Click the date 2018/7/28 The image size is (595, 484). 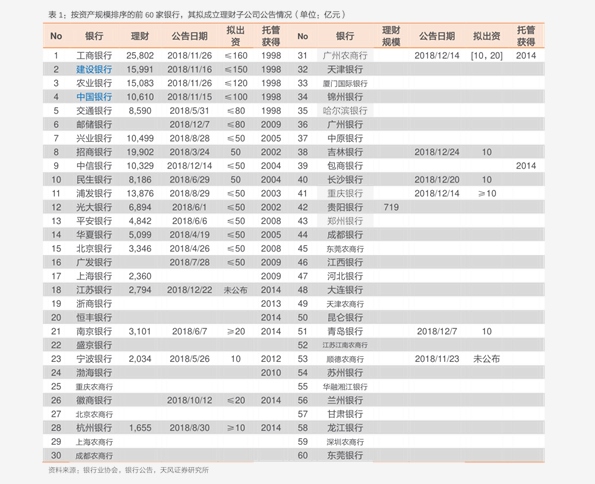(x=189, y=262)
